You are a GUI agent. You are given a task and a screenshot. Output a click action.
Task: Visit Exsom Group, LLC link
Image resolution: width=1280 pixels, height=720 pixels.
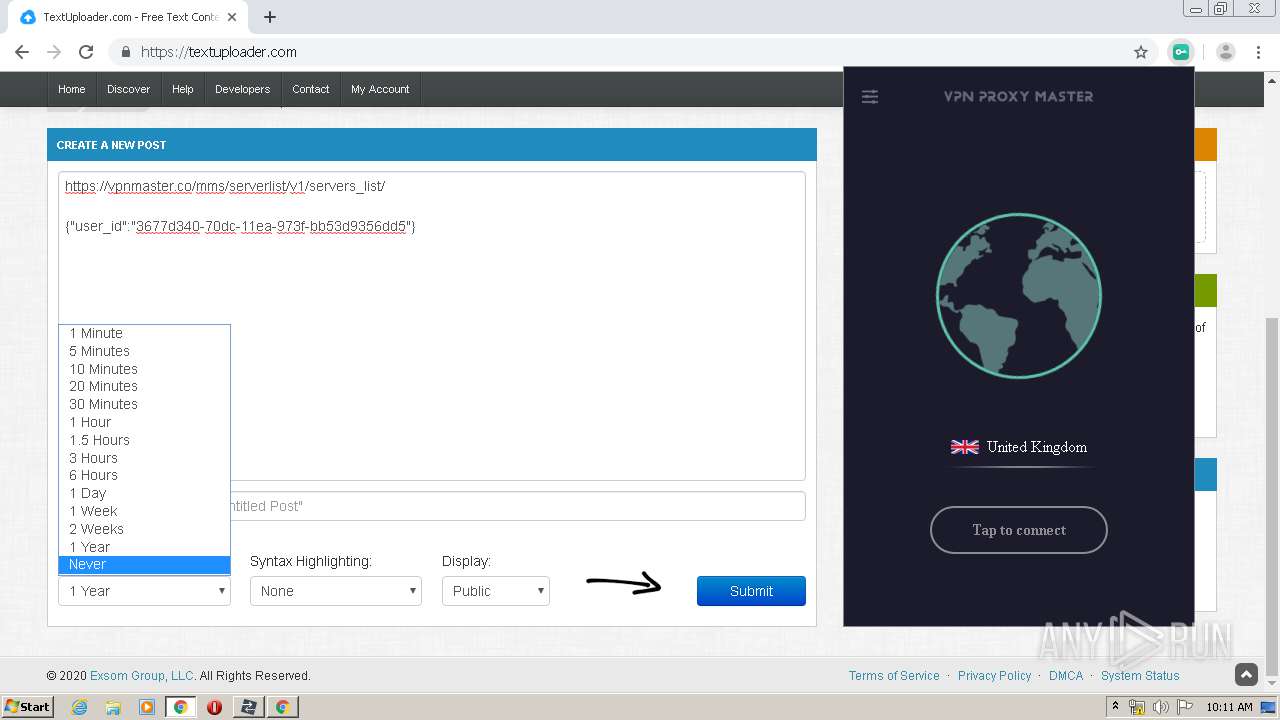click(141, 676)
